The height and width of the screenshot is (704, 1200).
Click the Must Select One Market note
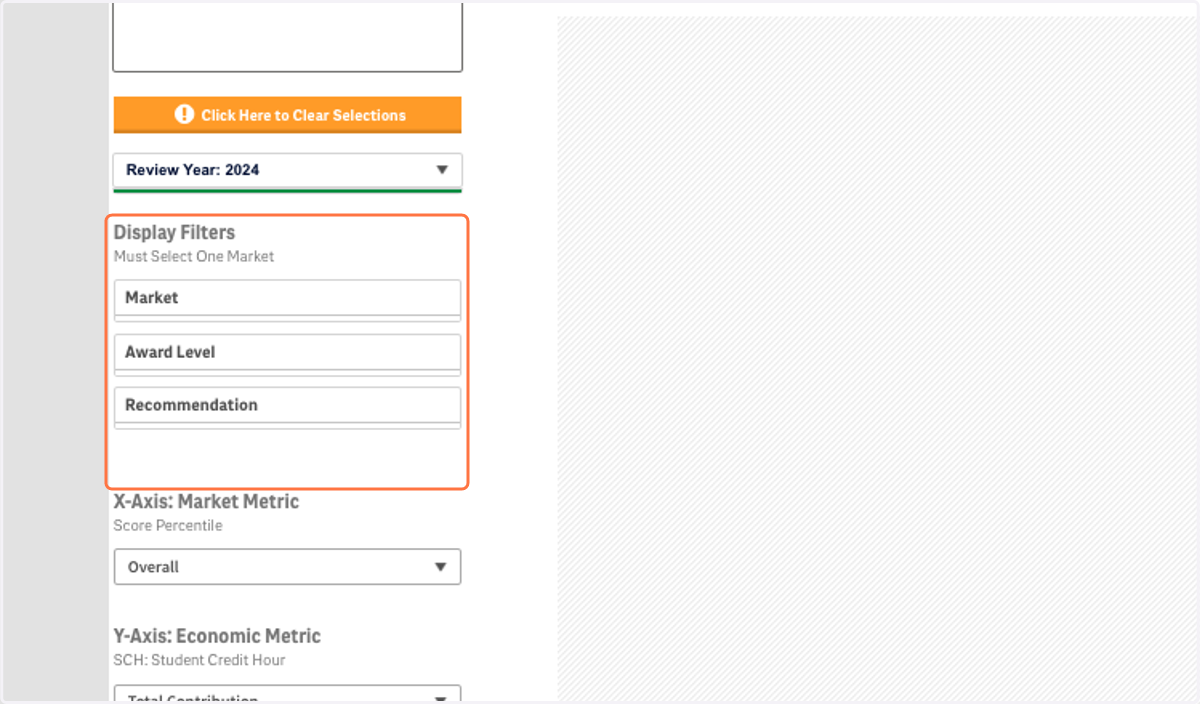(194, 256)
